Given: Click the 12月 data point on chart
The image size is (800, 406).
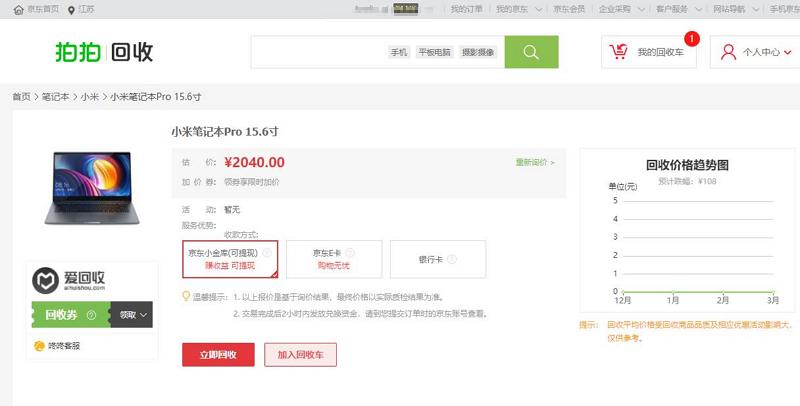Looking at the screenshot, I should 623,292.
